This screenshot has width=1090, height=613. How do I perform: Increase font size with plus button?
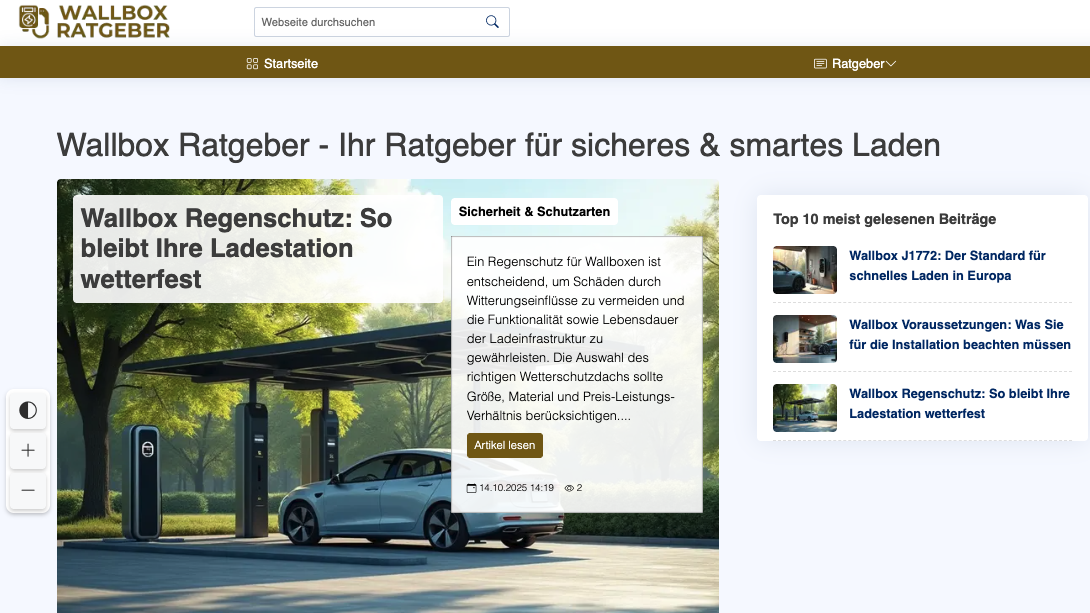click(28, 450)
